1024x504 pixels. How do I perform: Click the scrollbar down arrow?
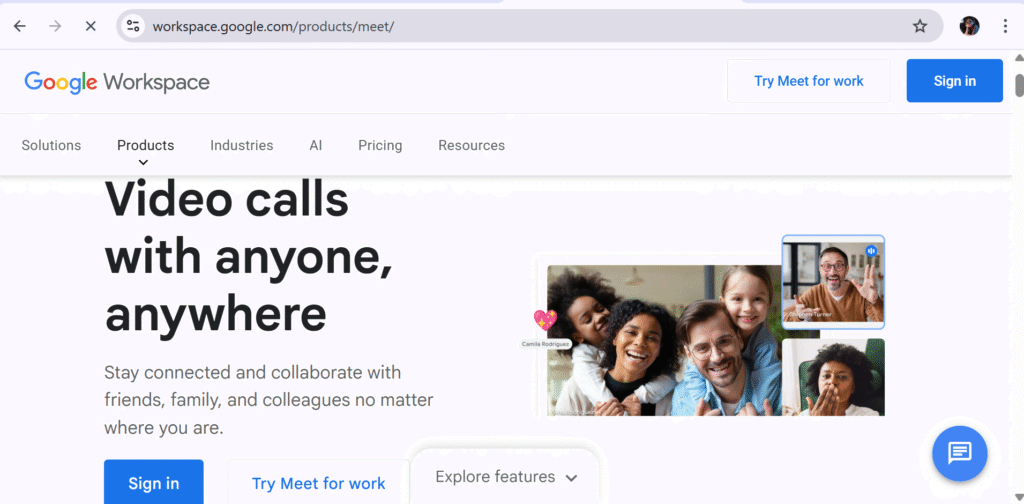click(x=1019, y=499)
